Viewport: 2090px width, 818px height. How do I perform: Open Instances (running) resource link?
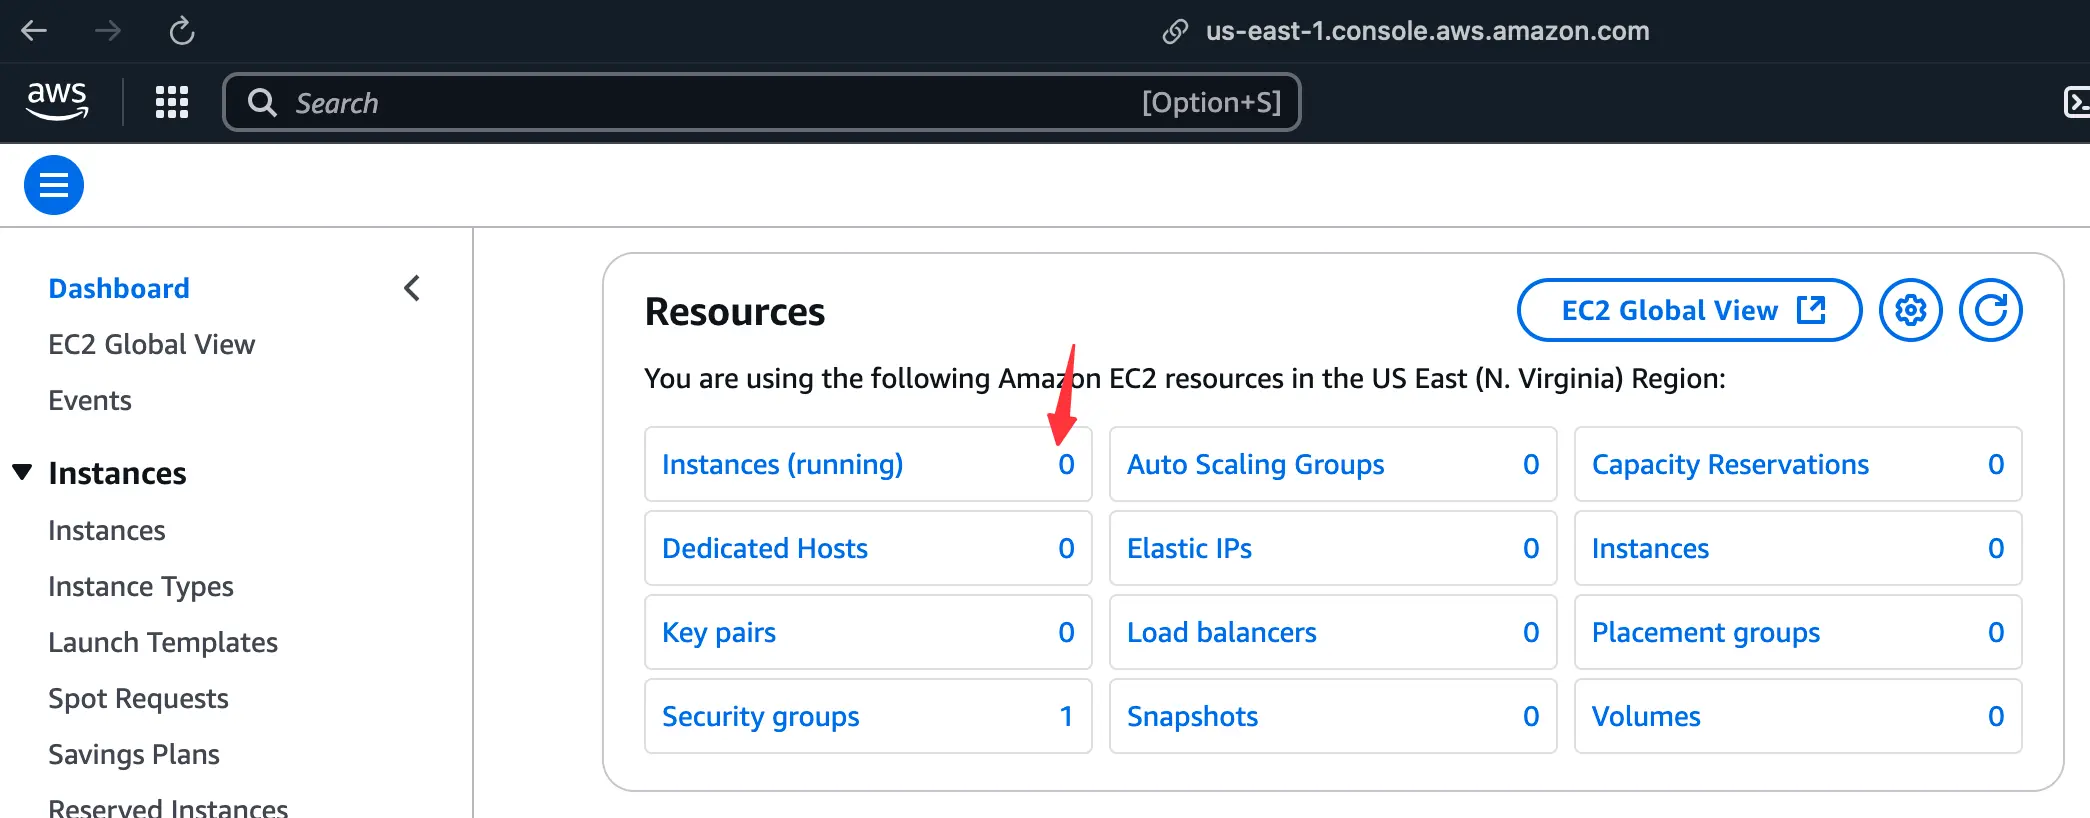(x=782, y=464)
